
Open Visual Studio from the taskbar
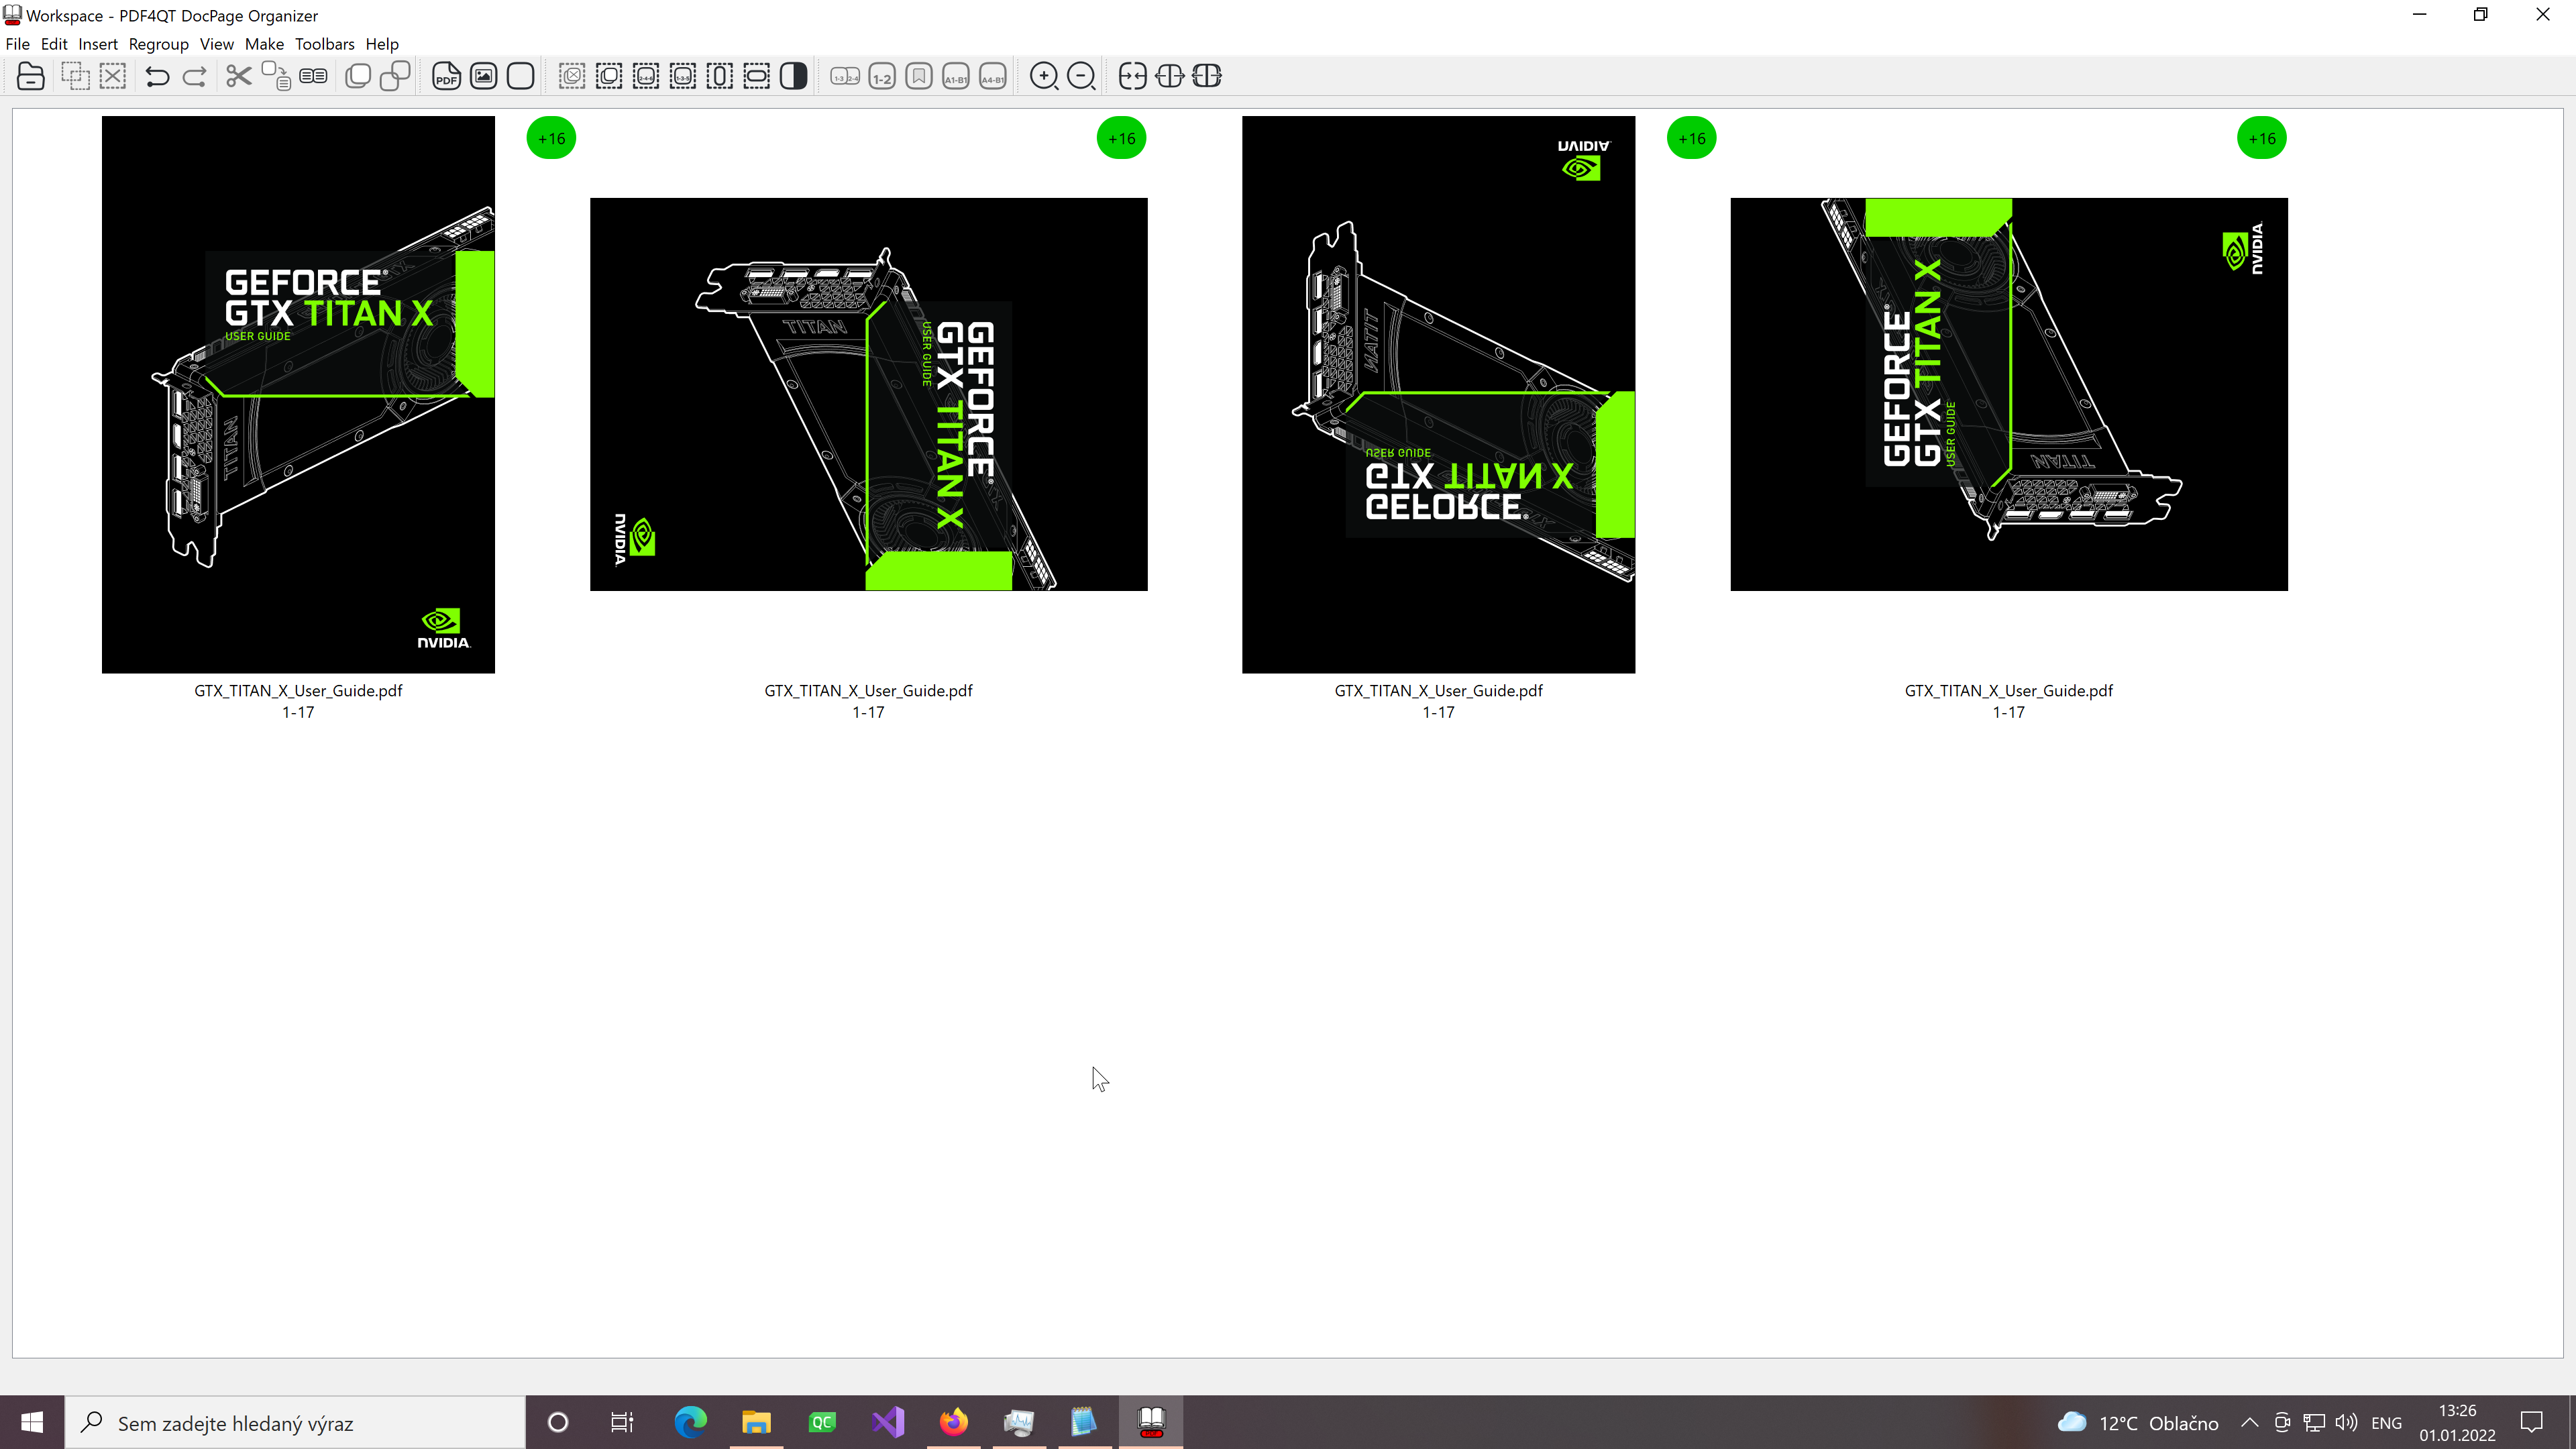888,1422
